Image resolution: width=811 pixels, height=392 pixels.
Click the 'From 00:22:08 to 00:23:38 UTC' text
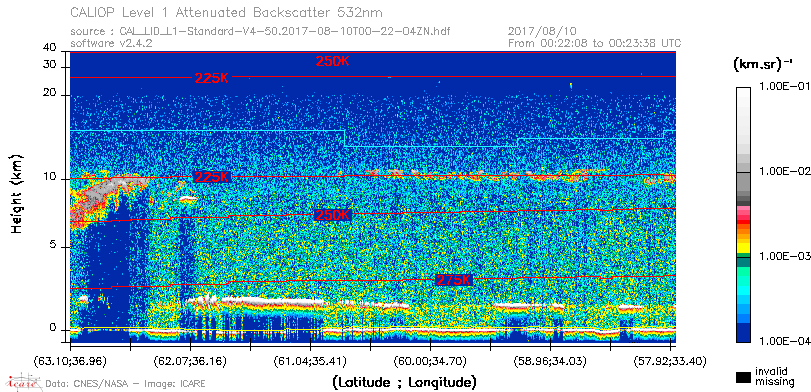(x=595, y=43)
